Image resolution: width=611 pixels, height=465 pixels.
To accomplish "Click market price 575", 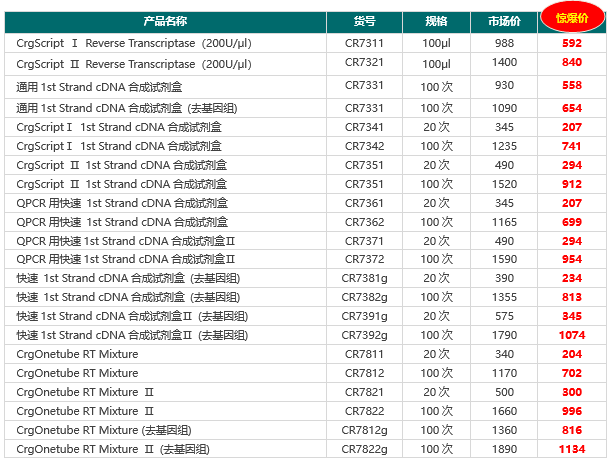I will (504, 316).
